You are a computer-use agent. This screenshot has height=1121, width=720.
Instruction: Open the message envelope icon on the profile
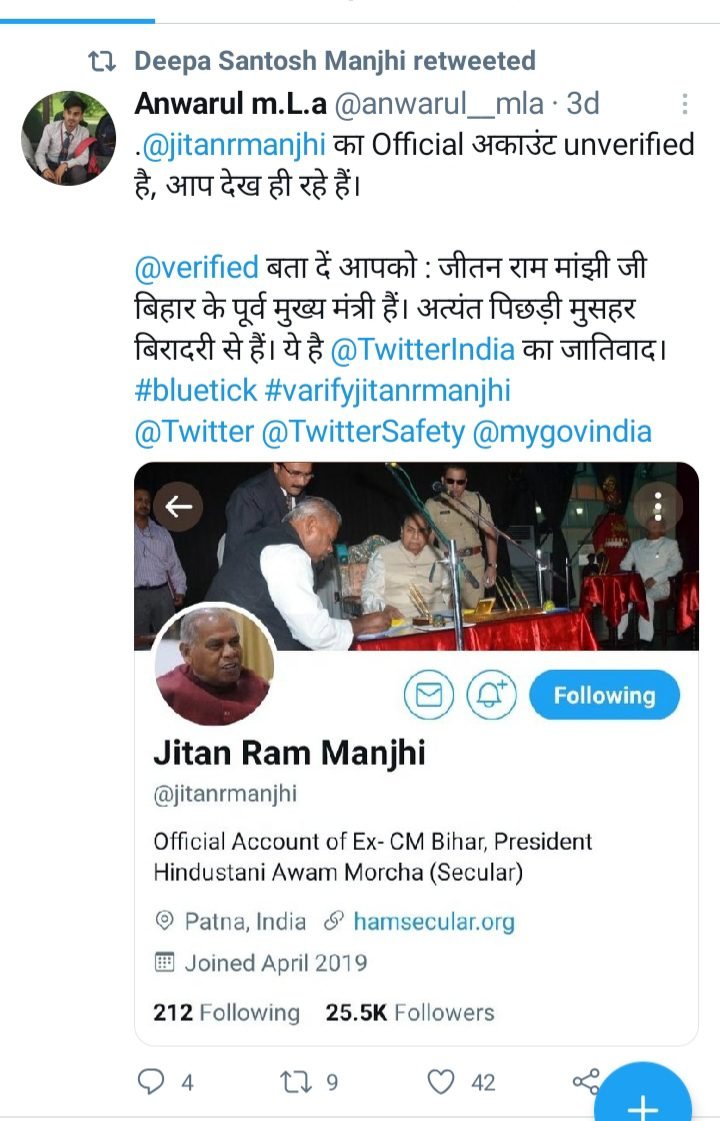[x=429, y=694]
